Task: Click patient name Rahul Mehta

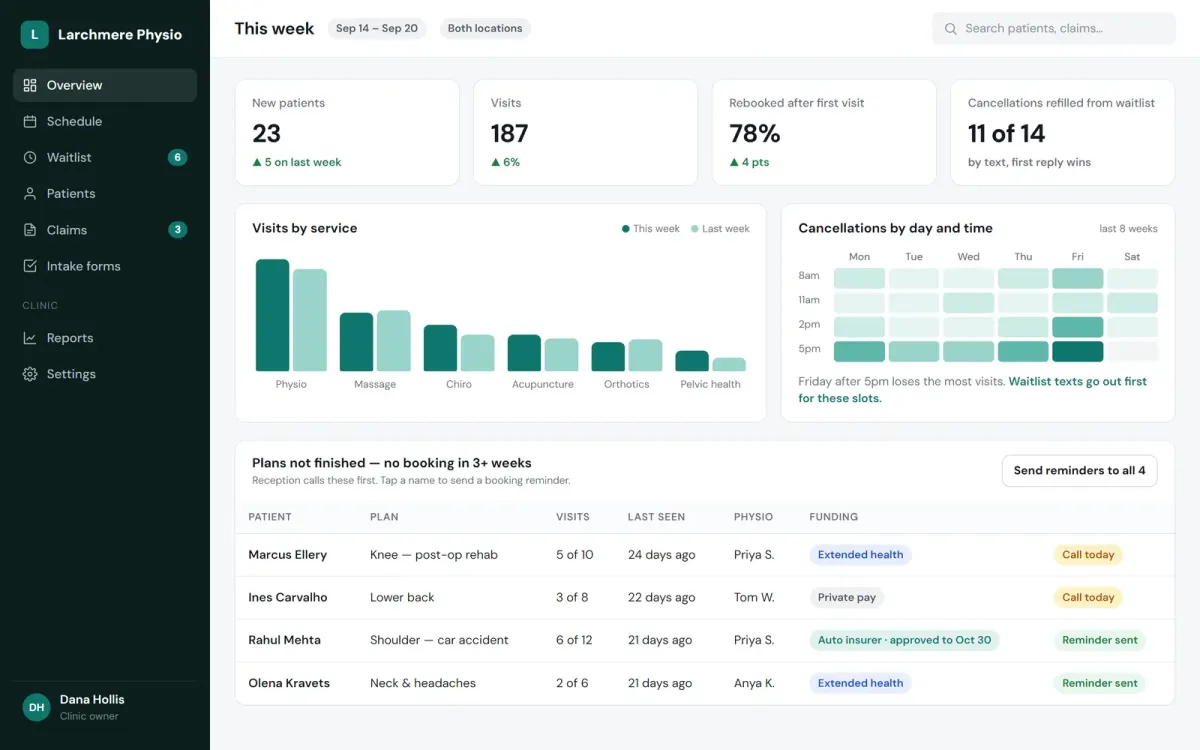Action: 284,640
